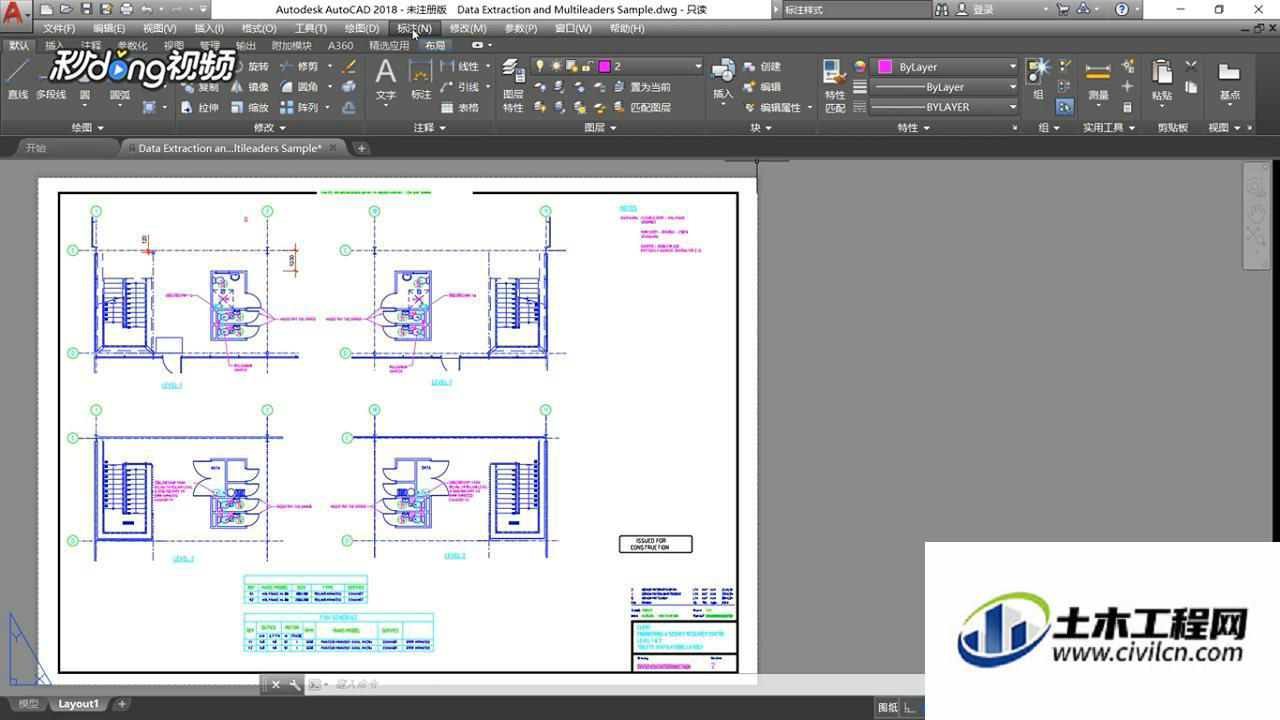Viewport: 1280px width, 720px height.
Task: Switch to the A360 ribbon tab
Action: [x=340, y=45]
